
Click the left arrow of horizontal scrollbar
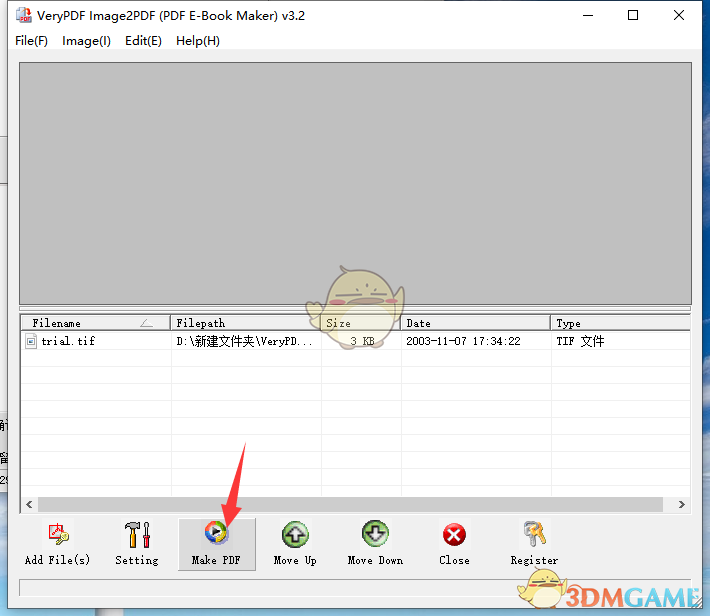click(29, 504)
